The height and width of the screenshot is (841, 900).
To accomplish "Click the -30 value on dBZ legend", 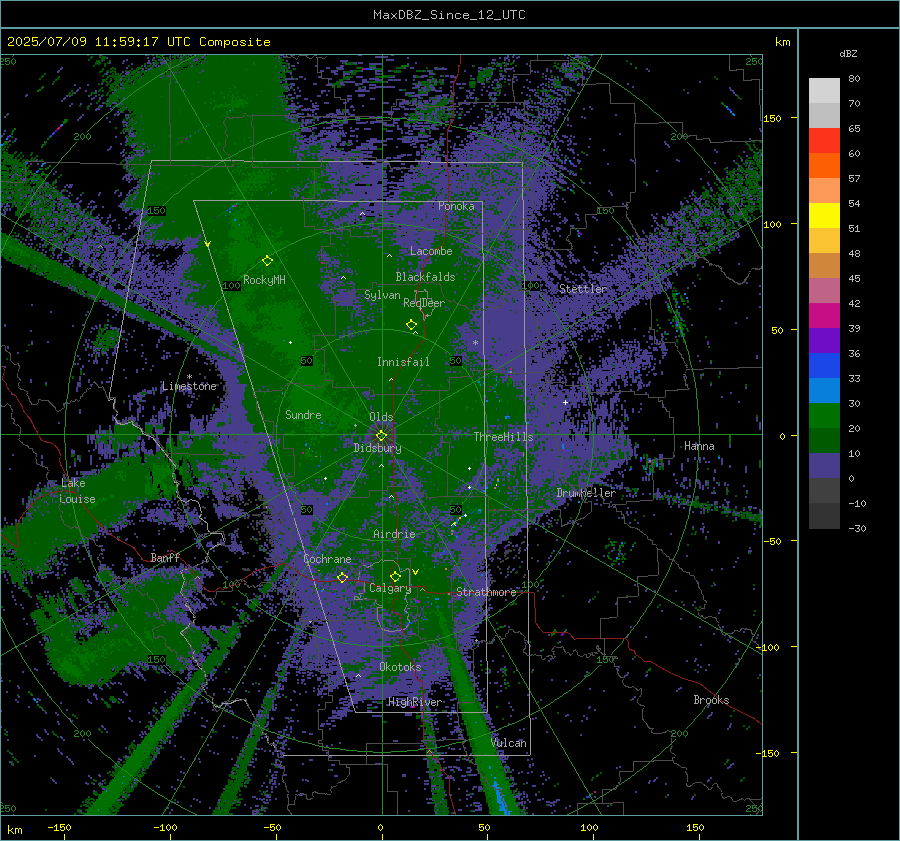I will 856,528.
